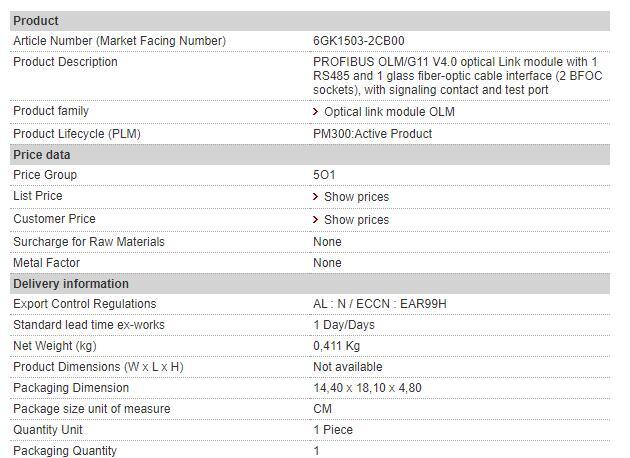This screenshot has width=630, height=458.
Task: Click the Quantity Unit value 1 Piece
Action: tap(333, 430)
